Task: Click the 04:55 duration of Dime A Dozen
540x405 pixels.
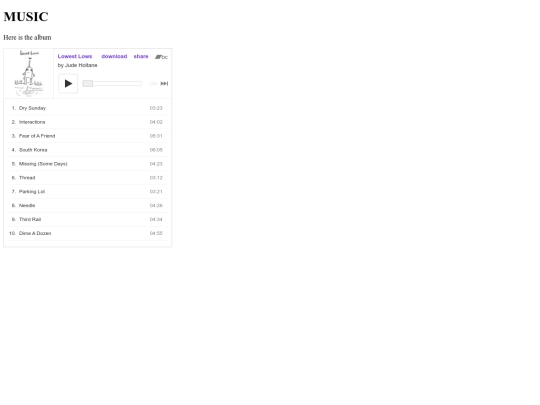Action: (156, 233)
